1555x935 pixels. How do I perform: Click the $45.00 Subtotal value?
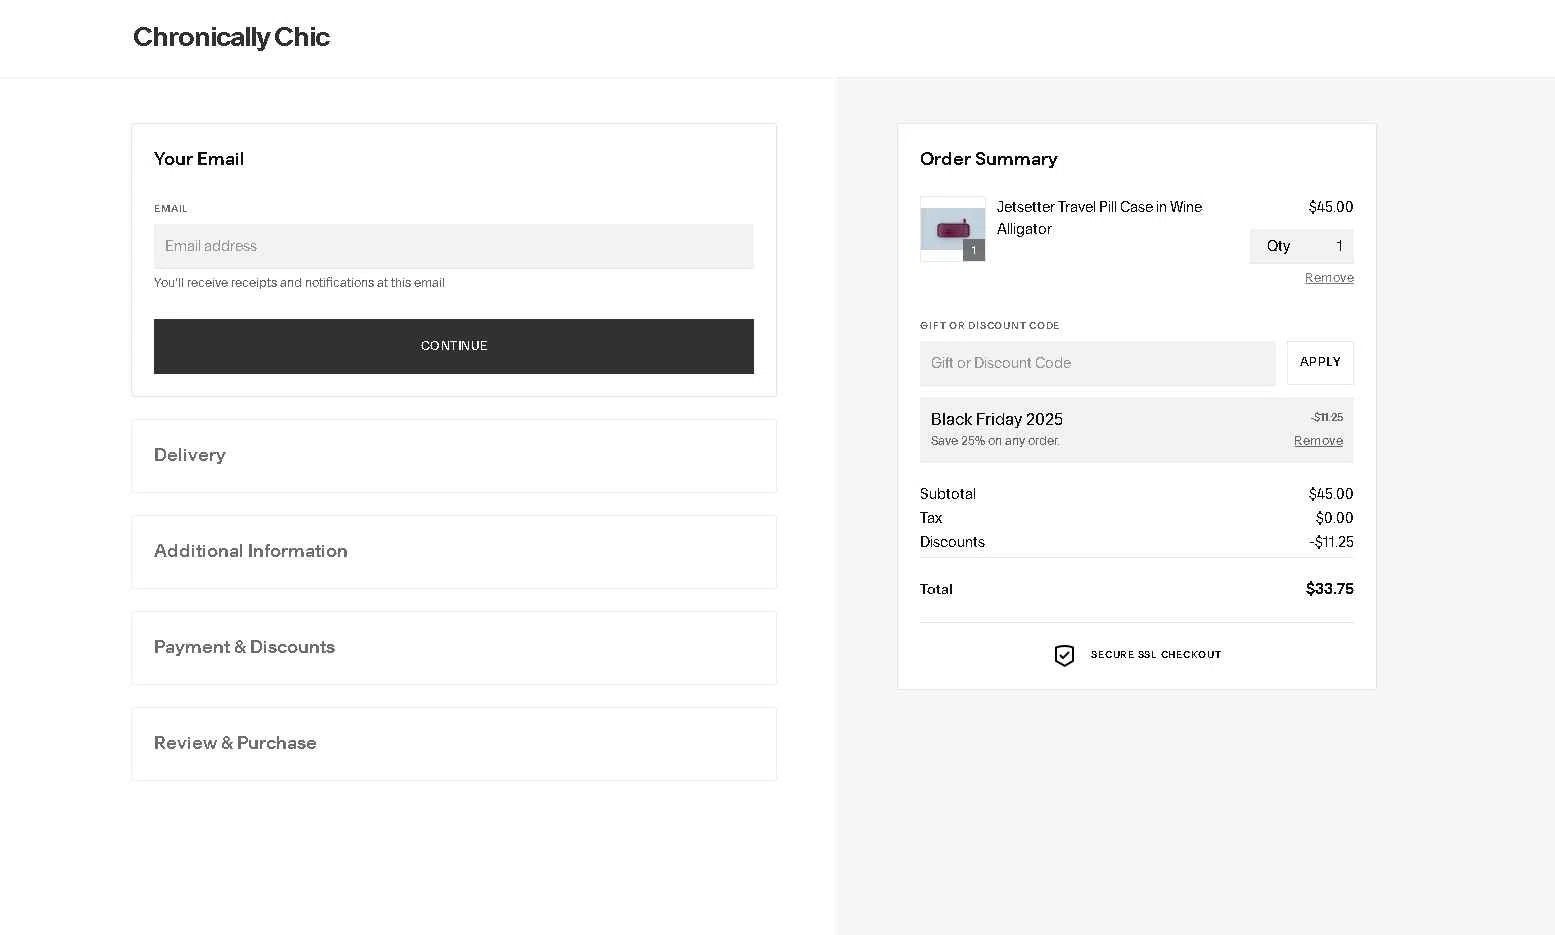[x=1331, y=494]
